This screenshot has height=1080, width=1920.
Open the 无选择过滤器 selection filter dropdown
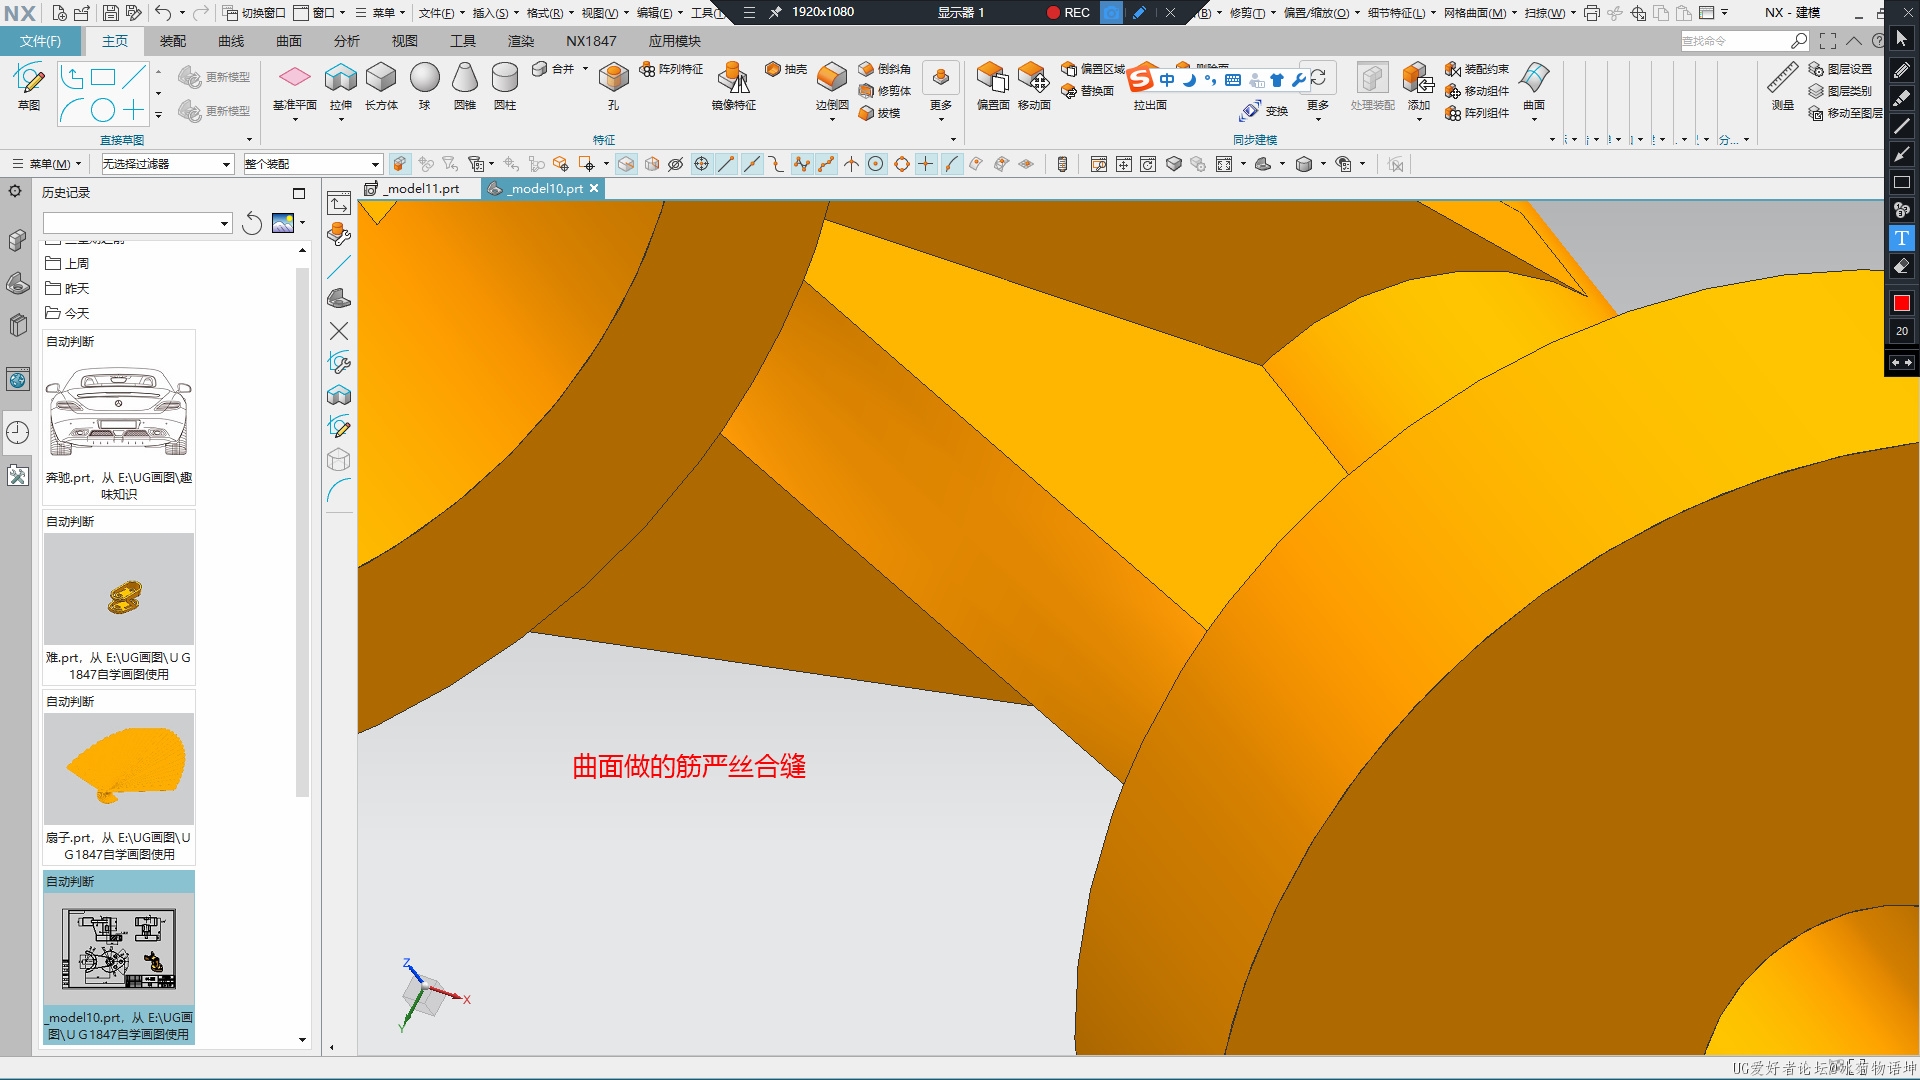167,164
